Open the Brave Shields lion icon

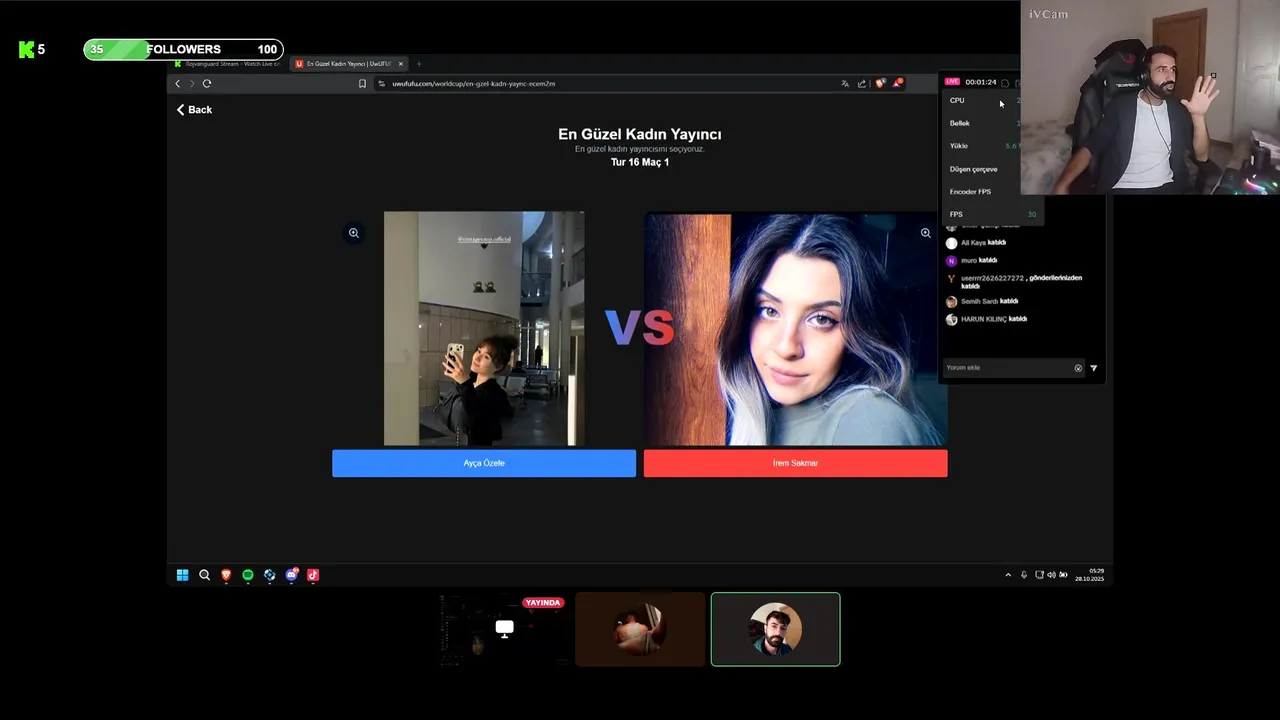(880, 84)
